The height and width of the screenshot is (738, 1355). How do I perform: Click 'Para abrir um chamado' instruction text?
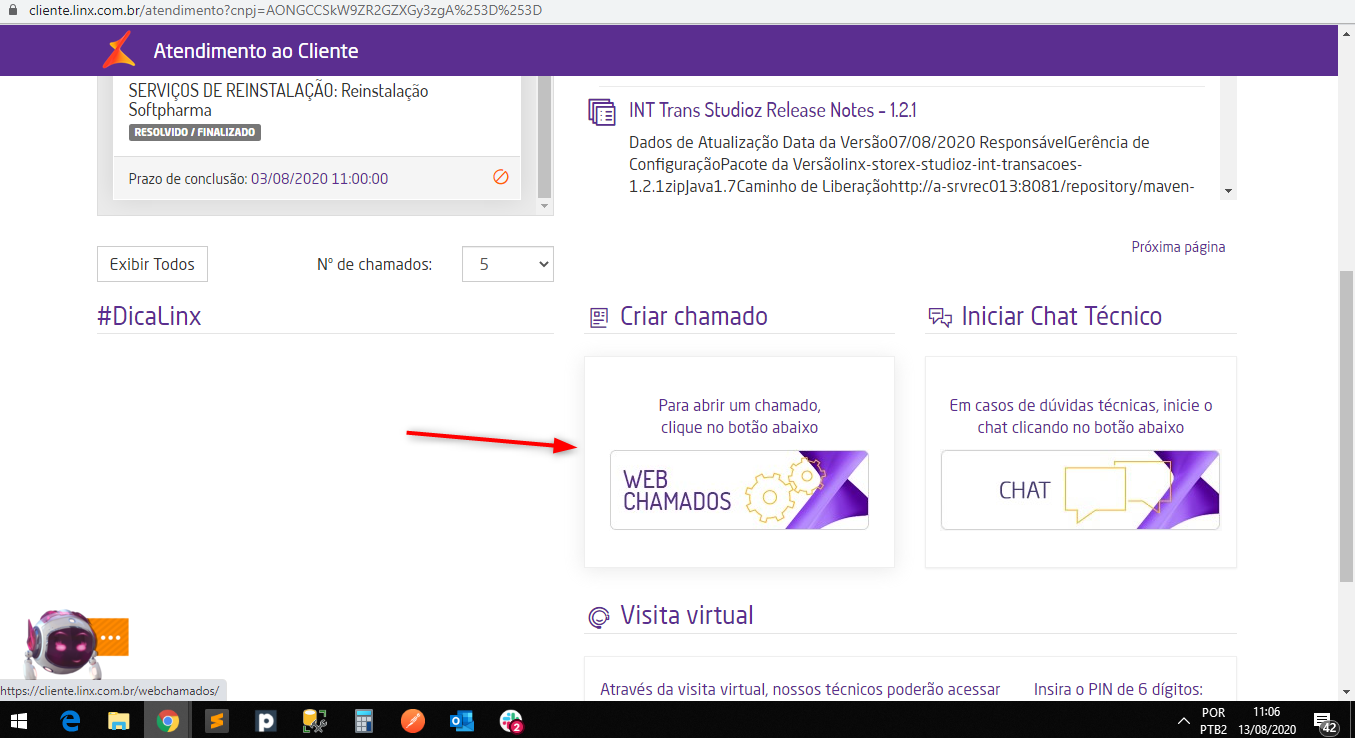click(739, 416)
